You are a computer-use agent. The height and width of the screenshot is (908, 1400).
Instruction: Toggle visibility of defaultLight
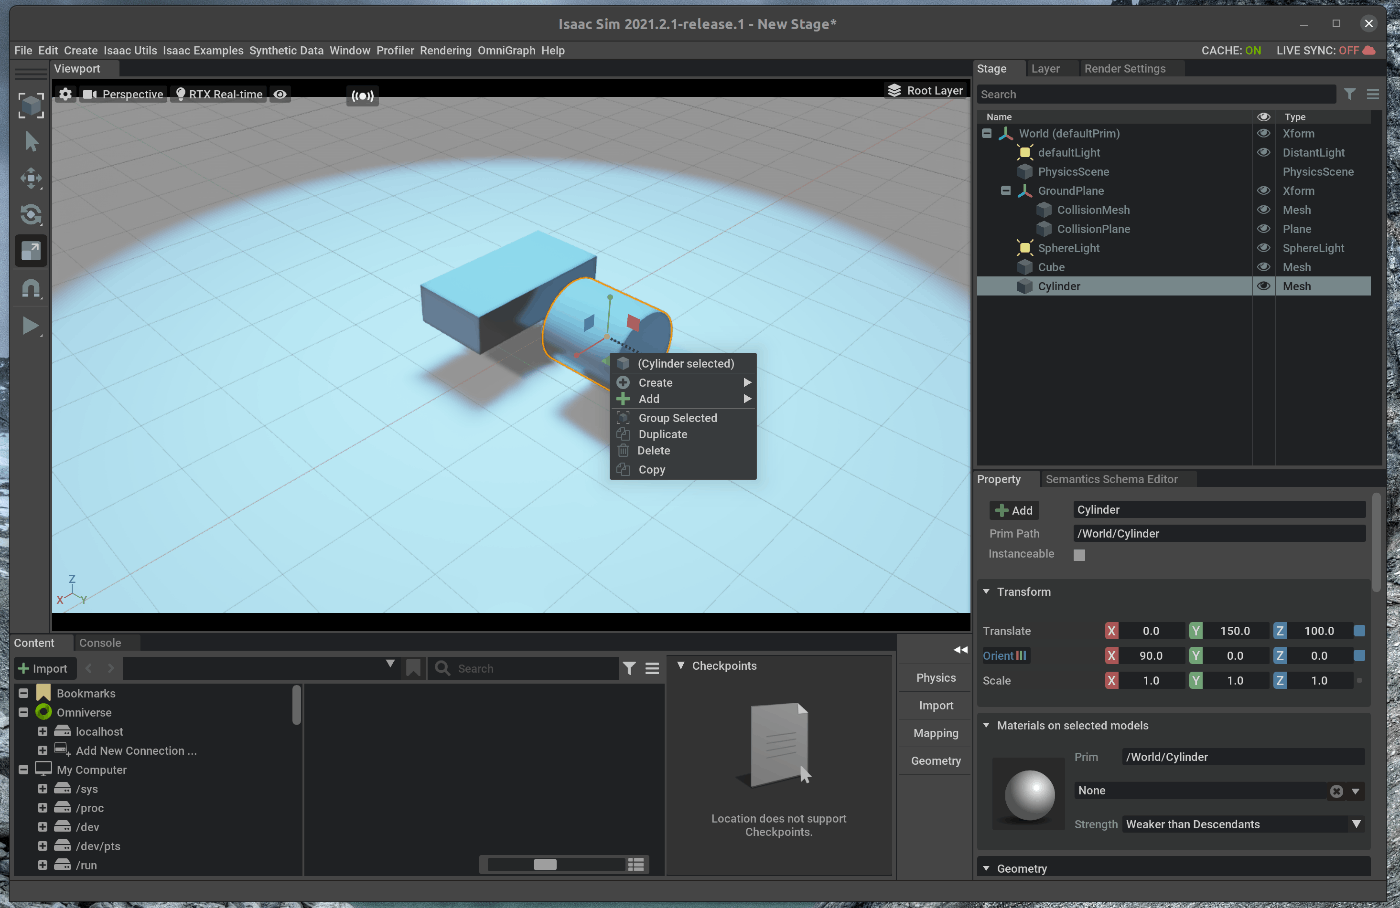pos(1264,152)
